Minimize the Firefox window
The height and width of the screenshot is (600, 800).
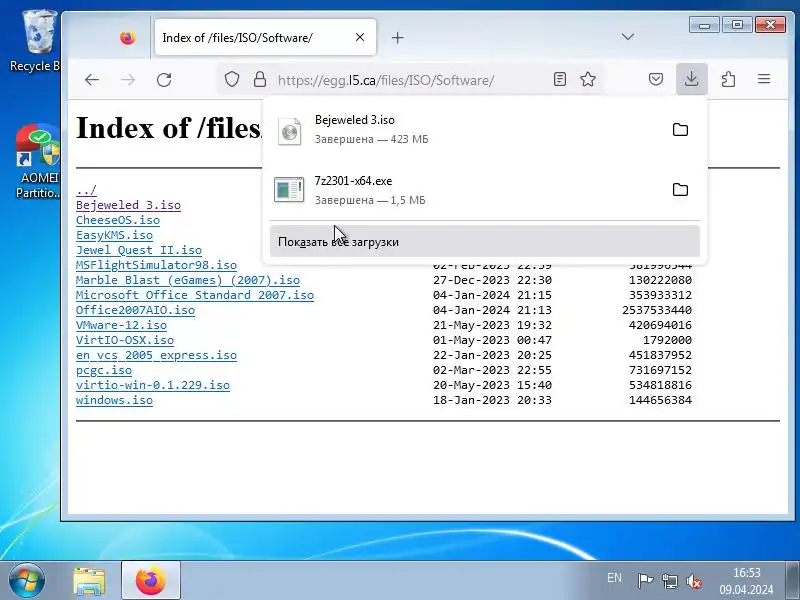704,24
